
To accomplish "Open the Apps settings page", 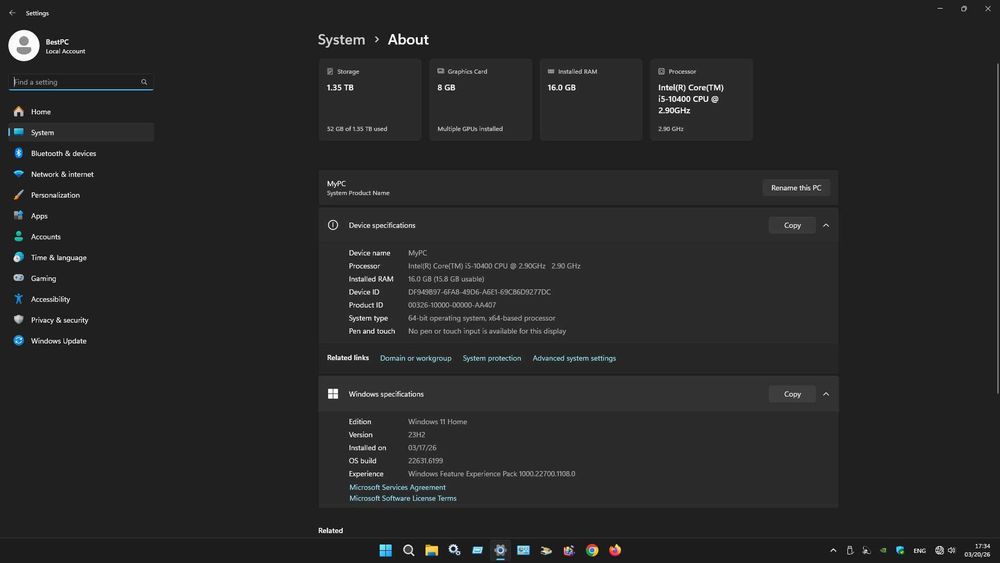I will pos(81,216).
